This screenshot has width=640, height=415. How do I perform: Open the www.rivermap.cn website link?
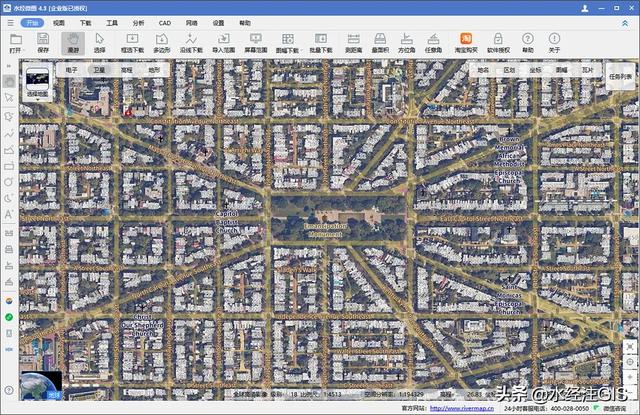(x=461, y=408)
